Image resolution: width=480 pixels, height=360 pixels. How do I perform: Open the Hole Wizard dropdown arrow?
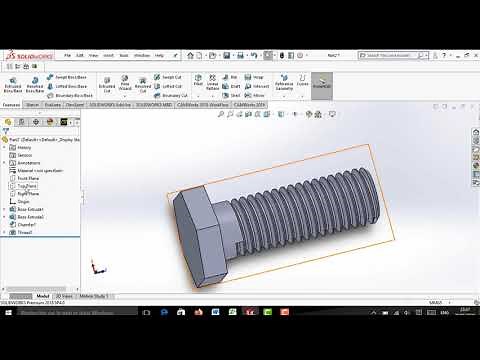tap(125, 96)
